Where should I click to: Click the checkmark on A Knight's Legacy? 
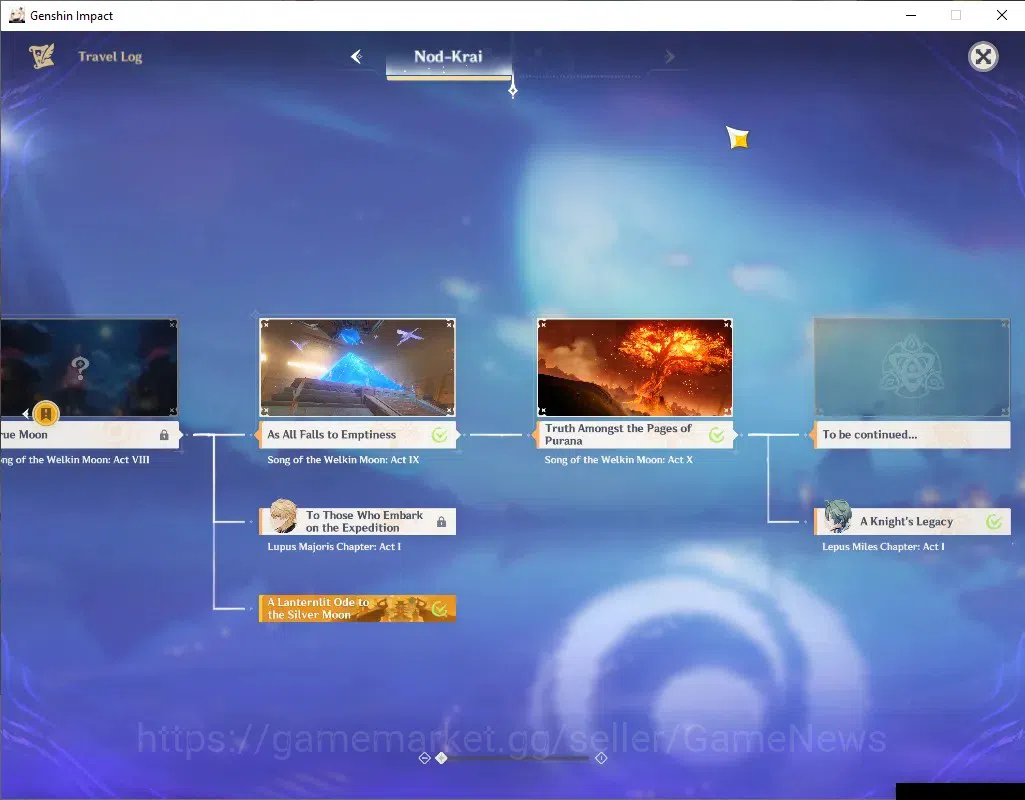click(x=994, y=522)
